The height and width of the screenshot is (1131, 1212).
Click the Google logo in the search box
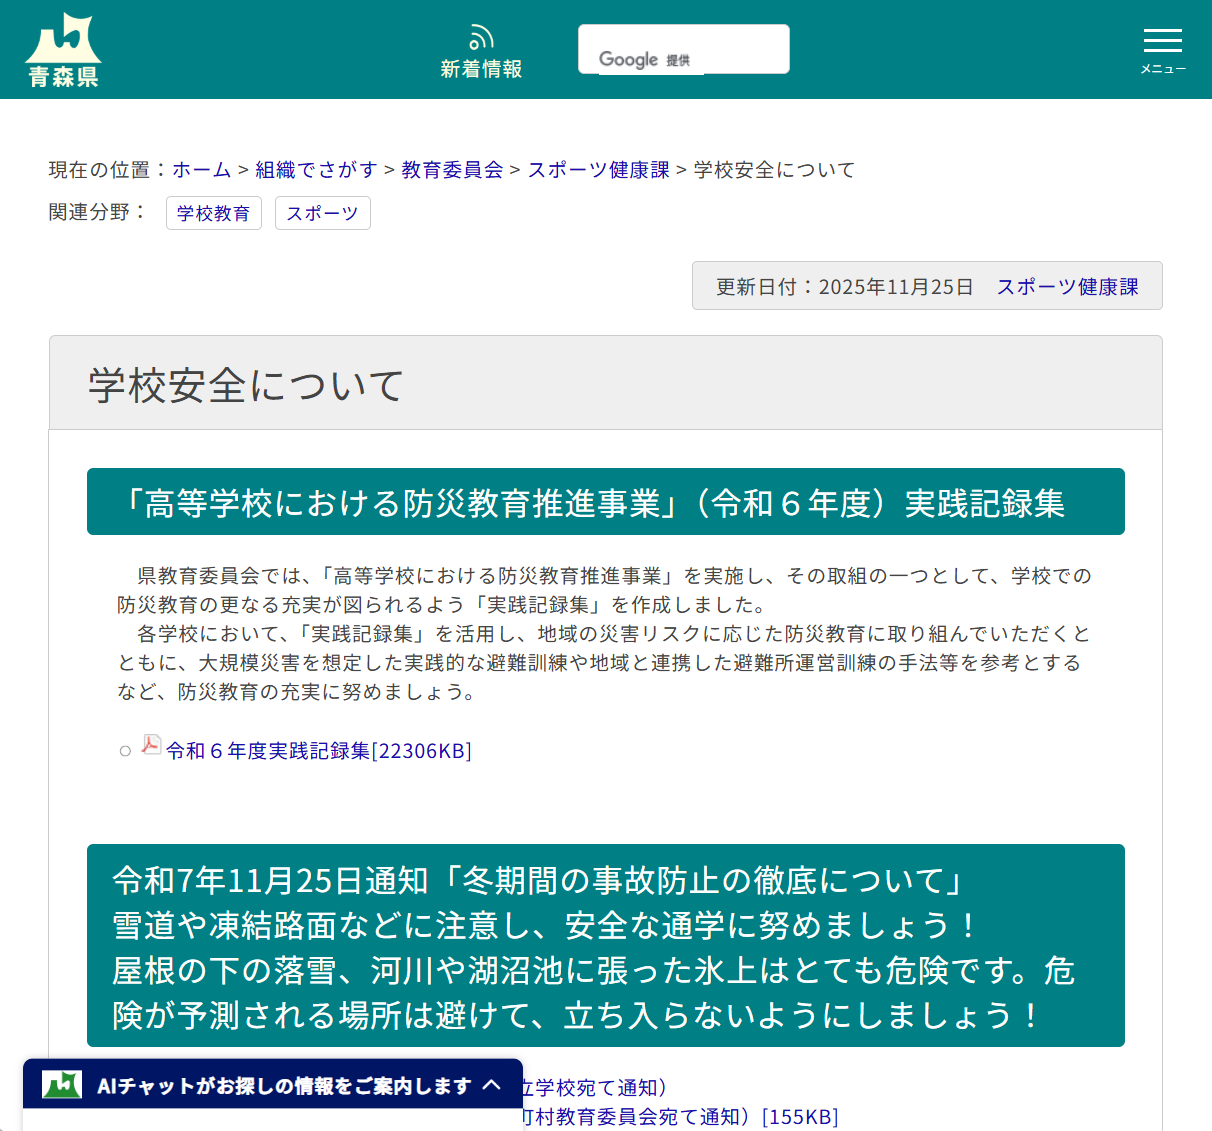pyautogui.click(x=629, y=59)
